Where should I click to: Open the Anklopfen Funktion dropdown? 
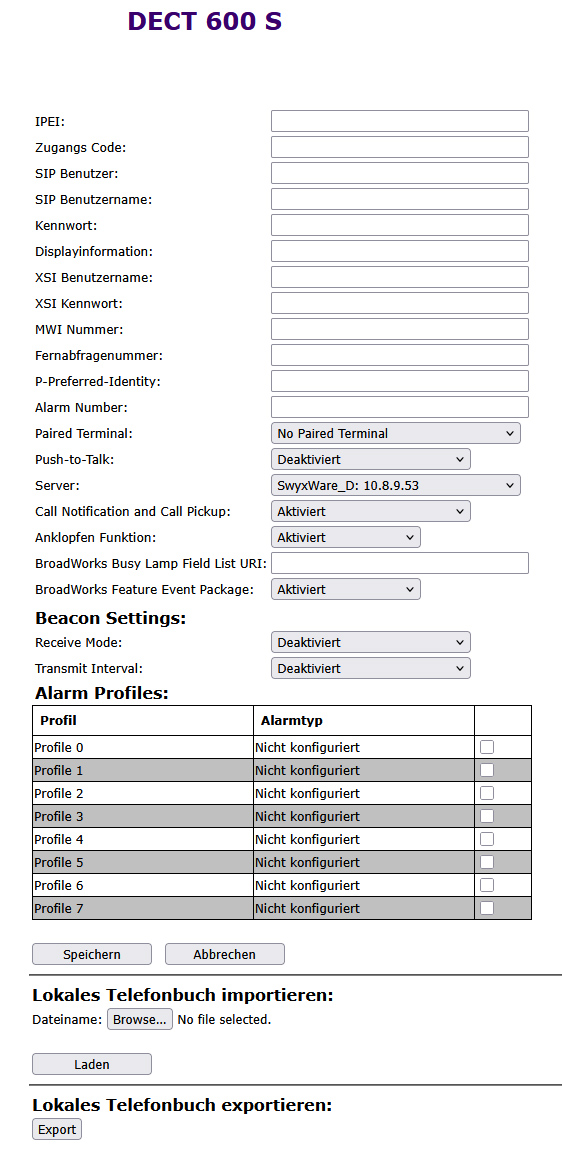(x=346, y=537)
